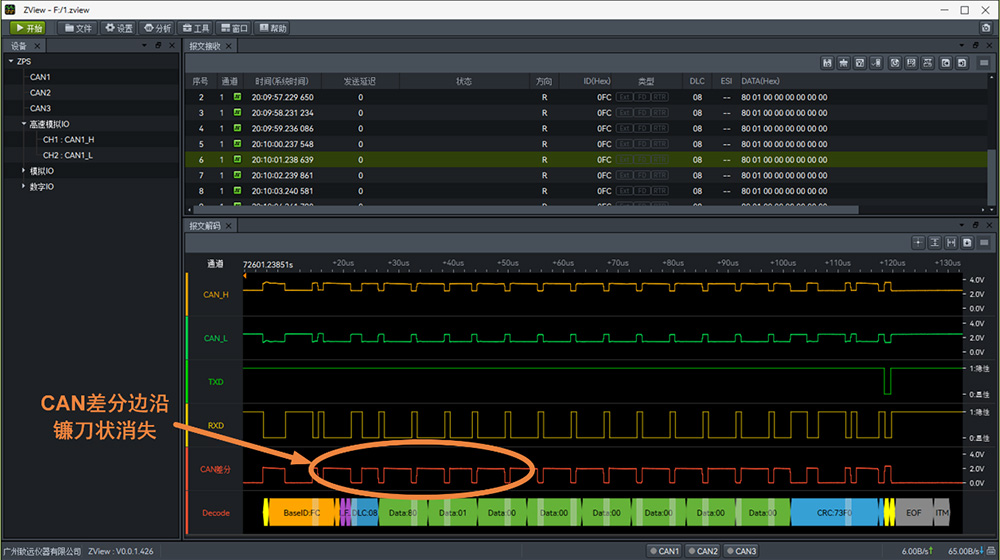Click the plus cursor icon in 报文解码 toolbar
Screen dimensions: 1000x560
click(x=918, y=243)
